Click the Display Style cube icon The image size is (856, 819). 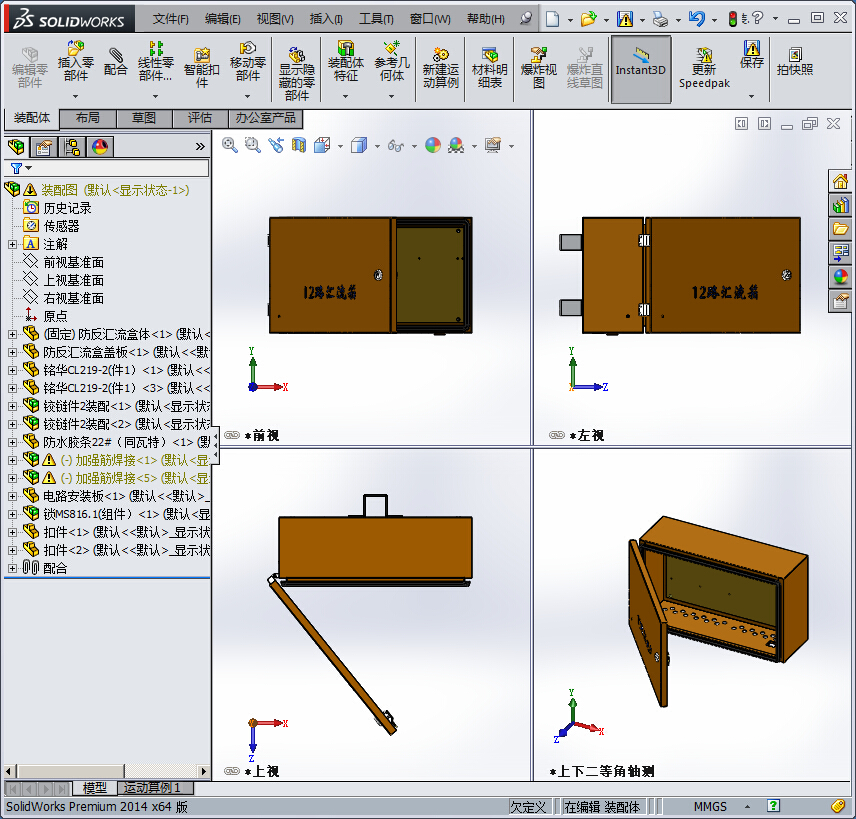(359, 145)
